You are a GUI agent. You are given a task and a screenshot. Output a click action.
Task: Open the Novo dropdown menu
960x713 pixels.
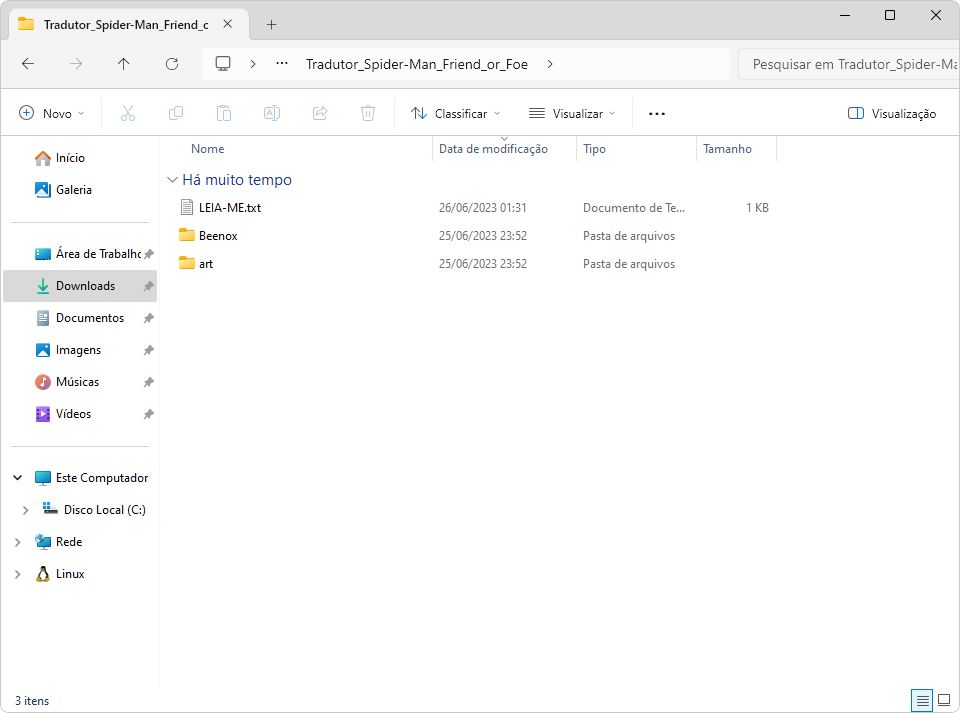click(x=51, y=113)
